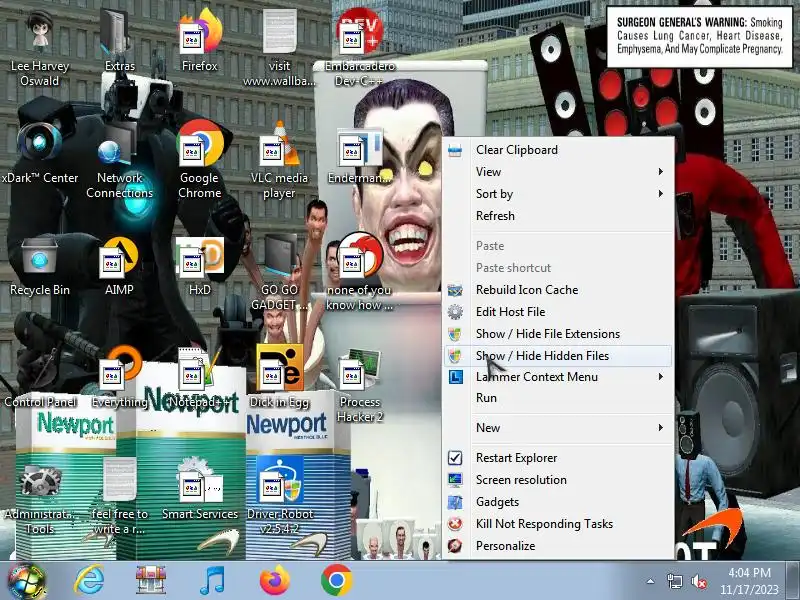This screenshot has width=800, height=600.
Task: Click the checkbox icon beside Restart Explorer
Action: pyautogui.click(x=455, y=458)
